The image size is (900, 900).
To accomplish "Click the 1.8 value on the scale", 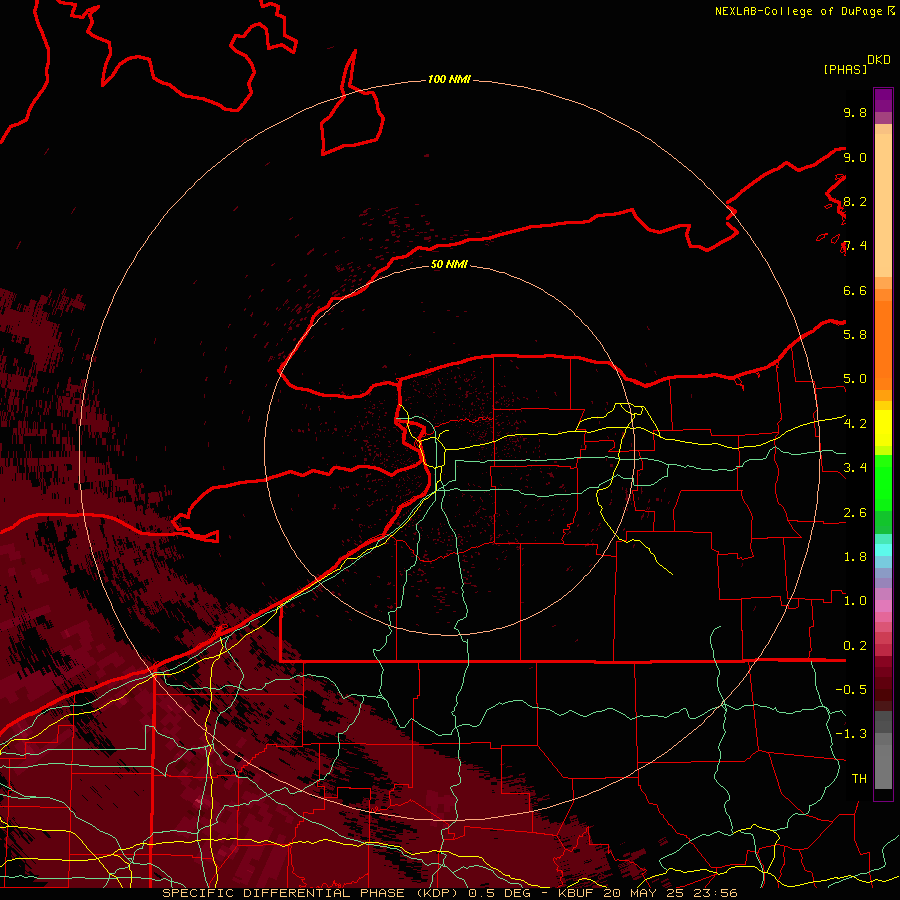I will pyautogui.click(x=855, y=557).
